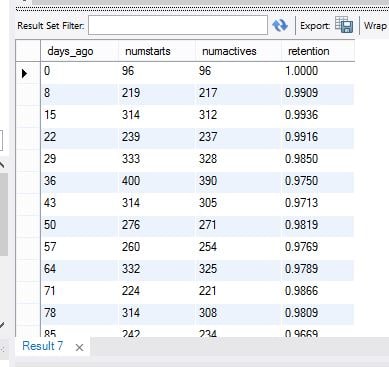Select days_ago cell 15
The width and height of the screenshot is (389, 367).
79,115
